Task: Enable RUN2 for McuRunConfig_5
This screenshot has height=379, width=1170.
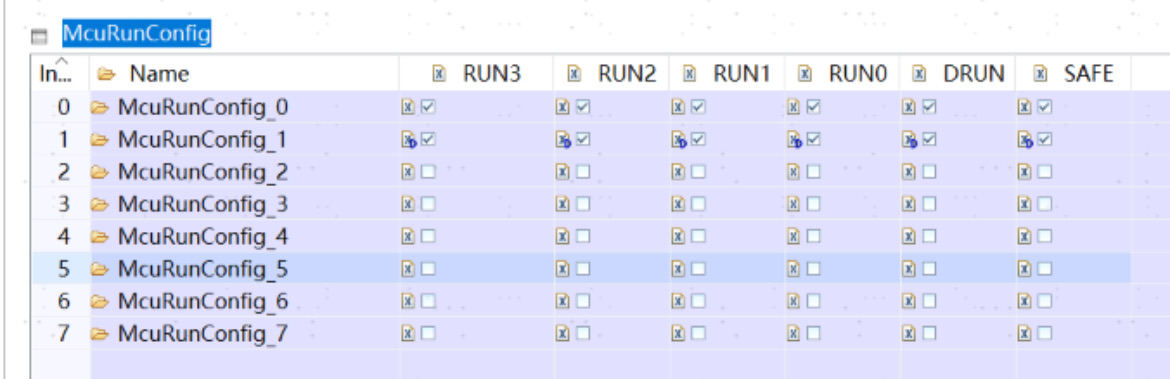Action: point(583,269)
